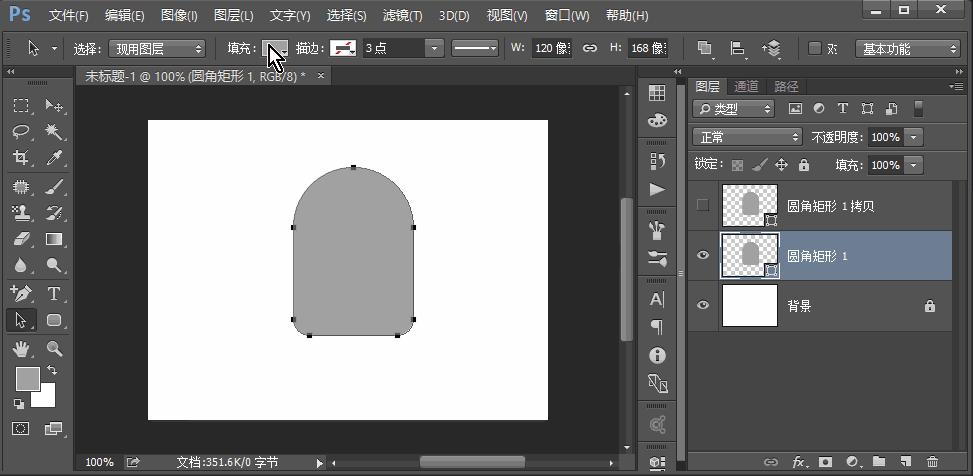973x476 pixels.
Task: Open the 不透明度 percentage dropdown arrow
Action: 914,137
